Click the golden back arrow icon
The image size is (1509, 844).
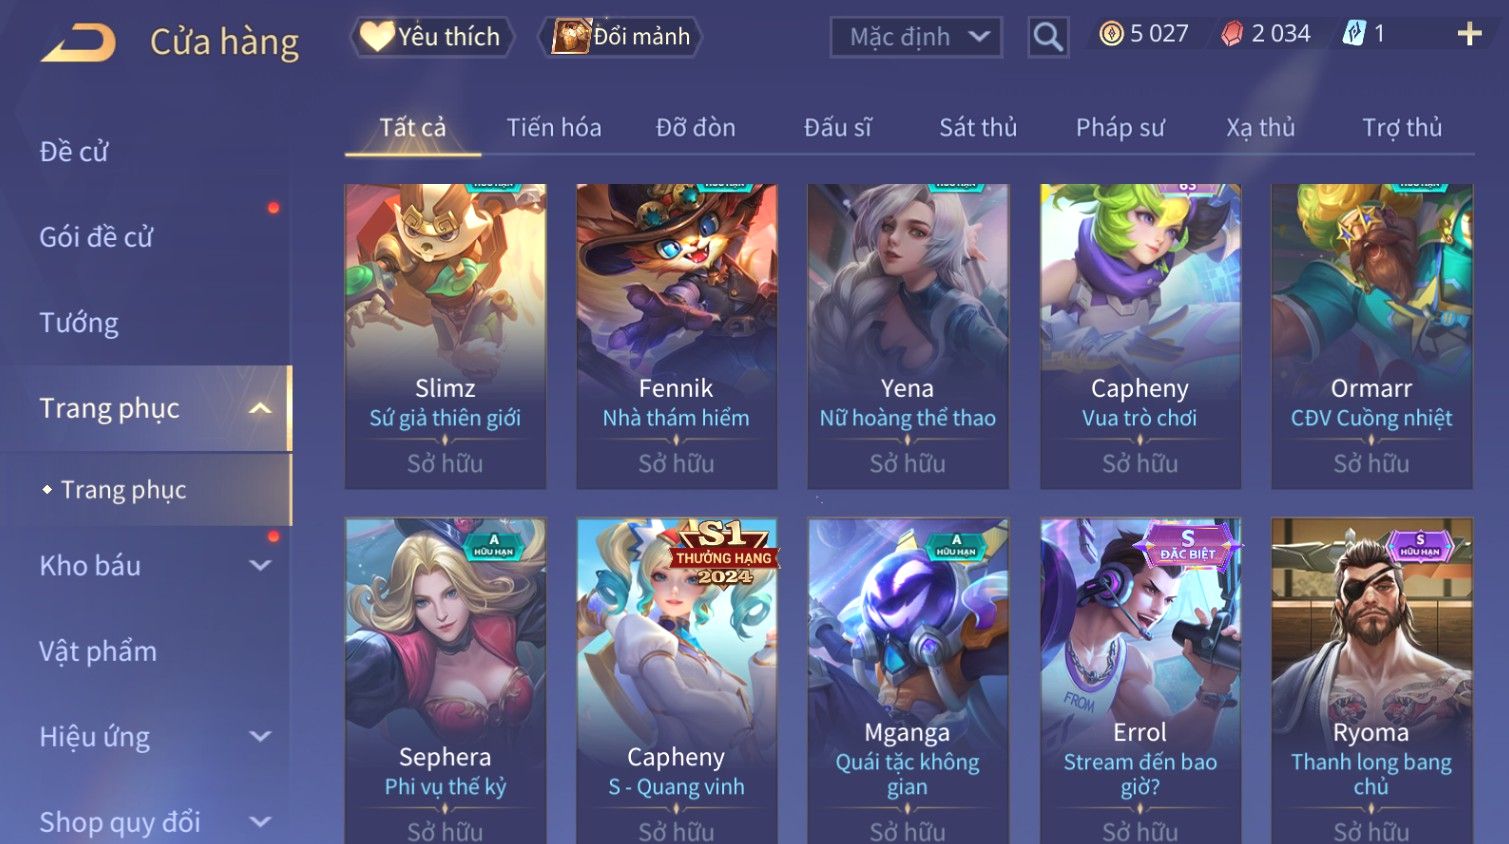point(78,43)
